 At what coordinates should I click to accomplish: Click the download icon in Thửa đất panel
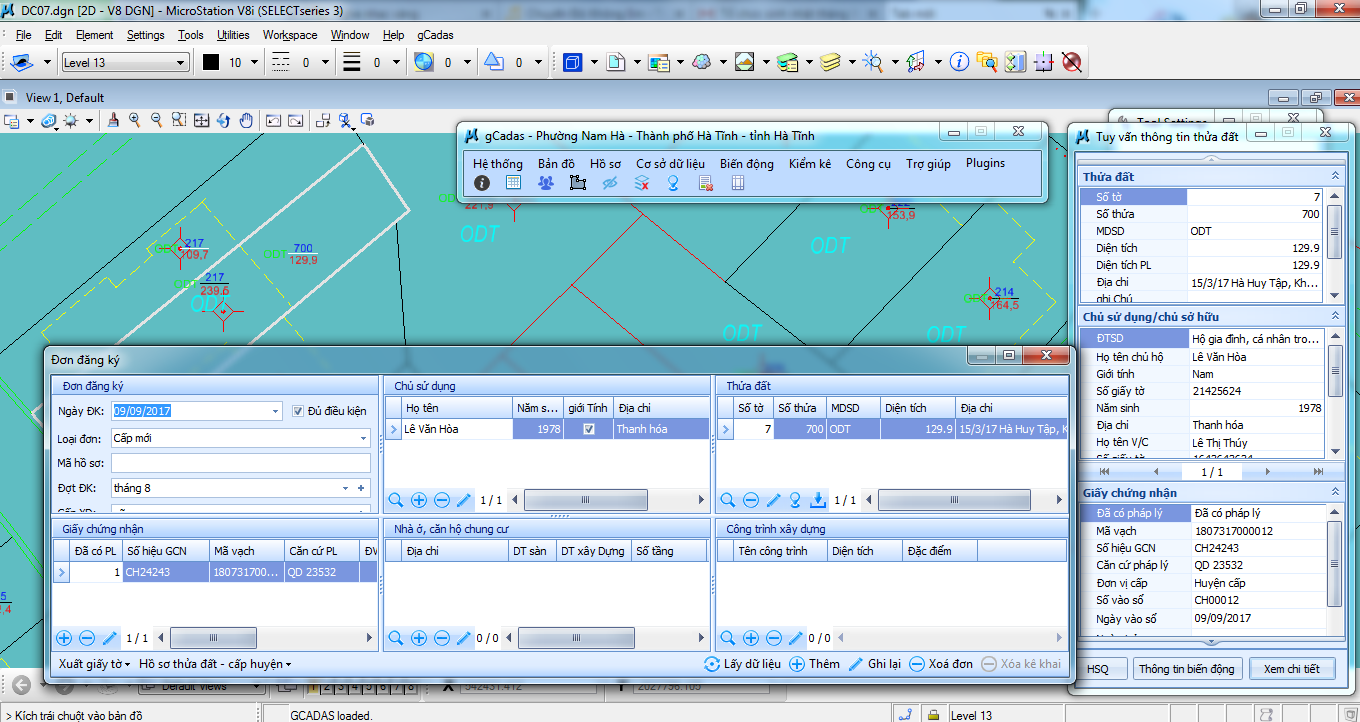[818, 500]
